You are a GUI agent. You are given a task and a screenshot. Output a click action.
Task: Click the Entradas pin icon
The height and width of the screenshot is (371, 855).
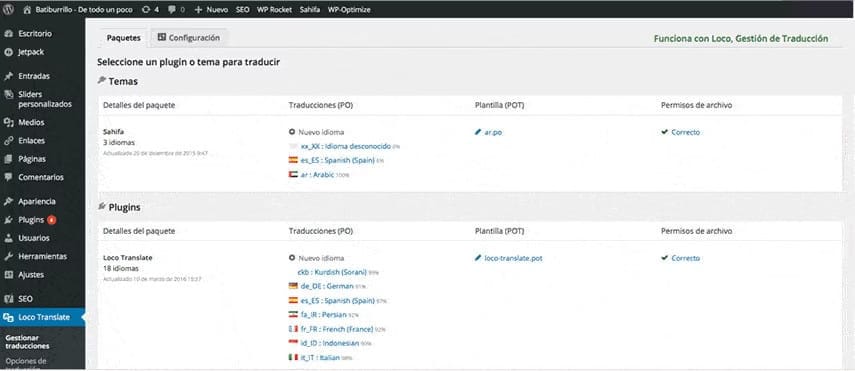(x=8, y=76)
